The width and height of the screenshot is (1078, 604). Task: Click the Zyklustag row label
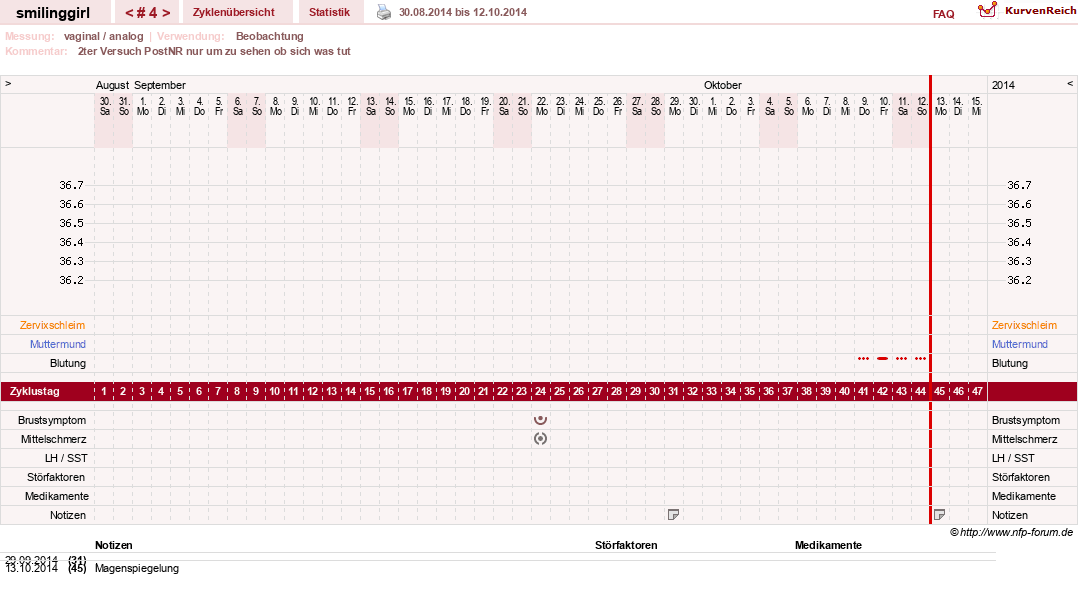click(x=35, y=392)
